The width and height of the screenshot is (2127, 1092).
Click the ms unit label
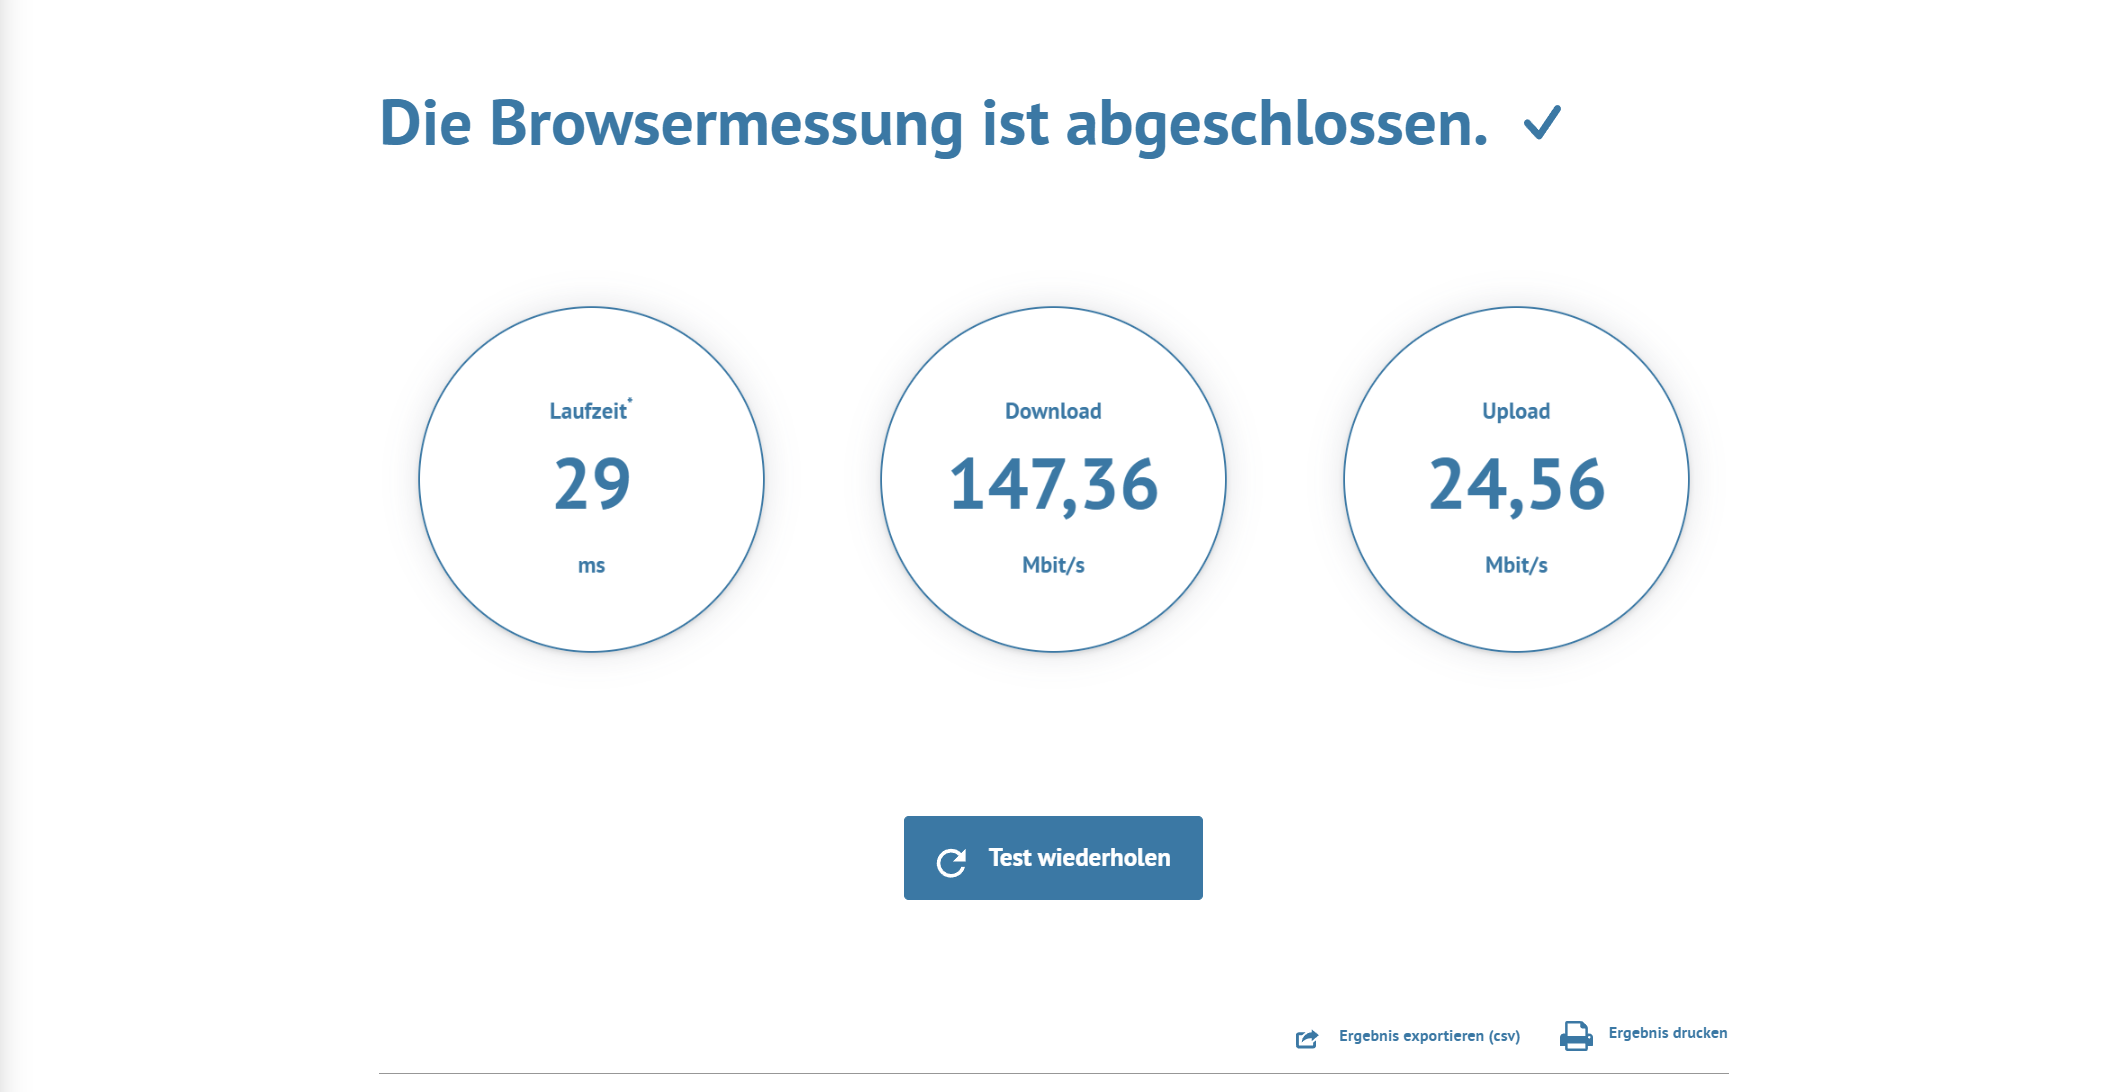[x=591, y=566]
